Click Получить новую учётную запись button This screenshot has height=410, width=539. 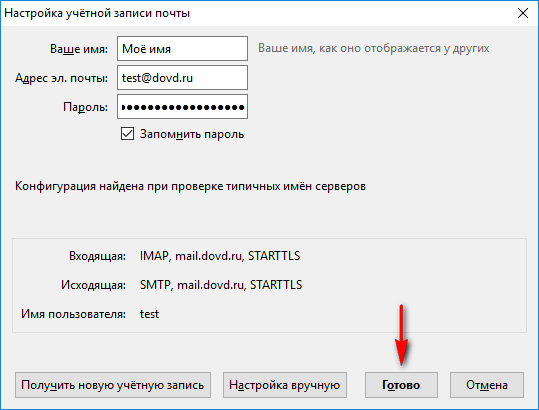(113, 385)
